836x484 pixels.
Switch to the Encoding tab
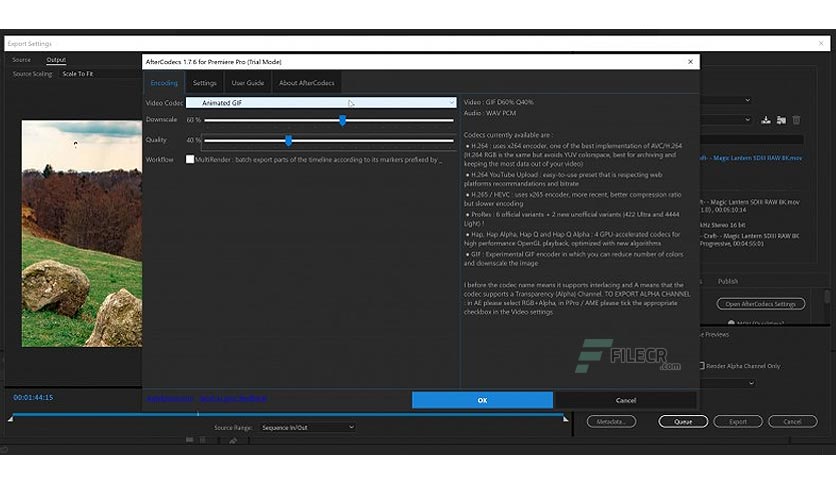(164, 83)
